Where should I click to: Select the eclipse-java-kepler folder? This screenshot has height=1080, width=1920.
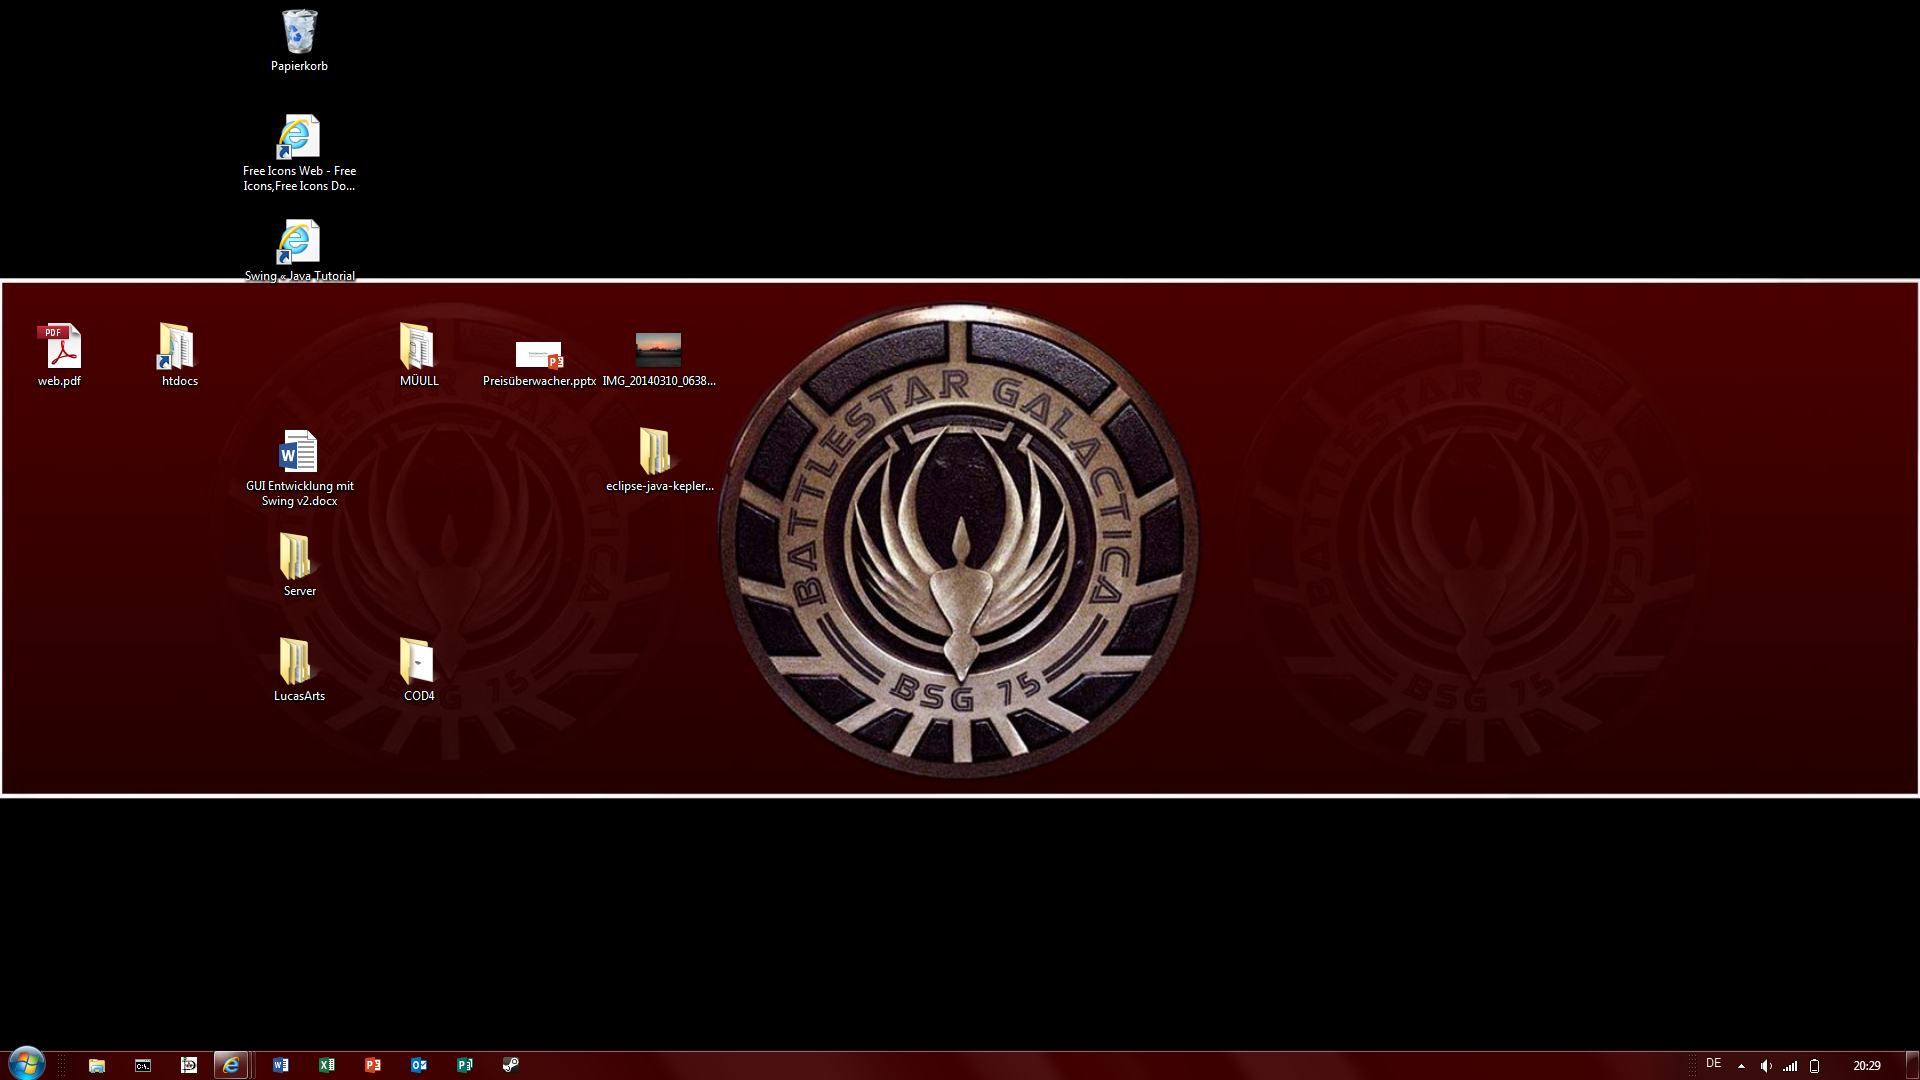[659, 460]
